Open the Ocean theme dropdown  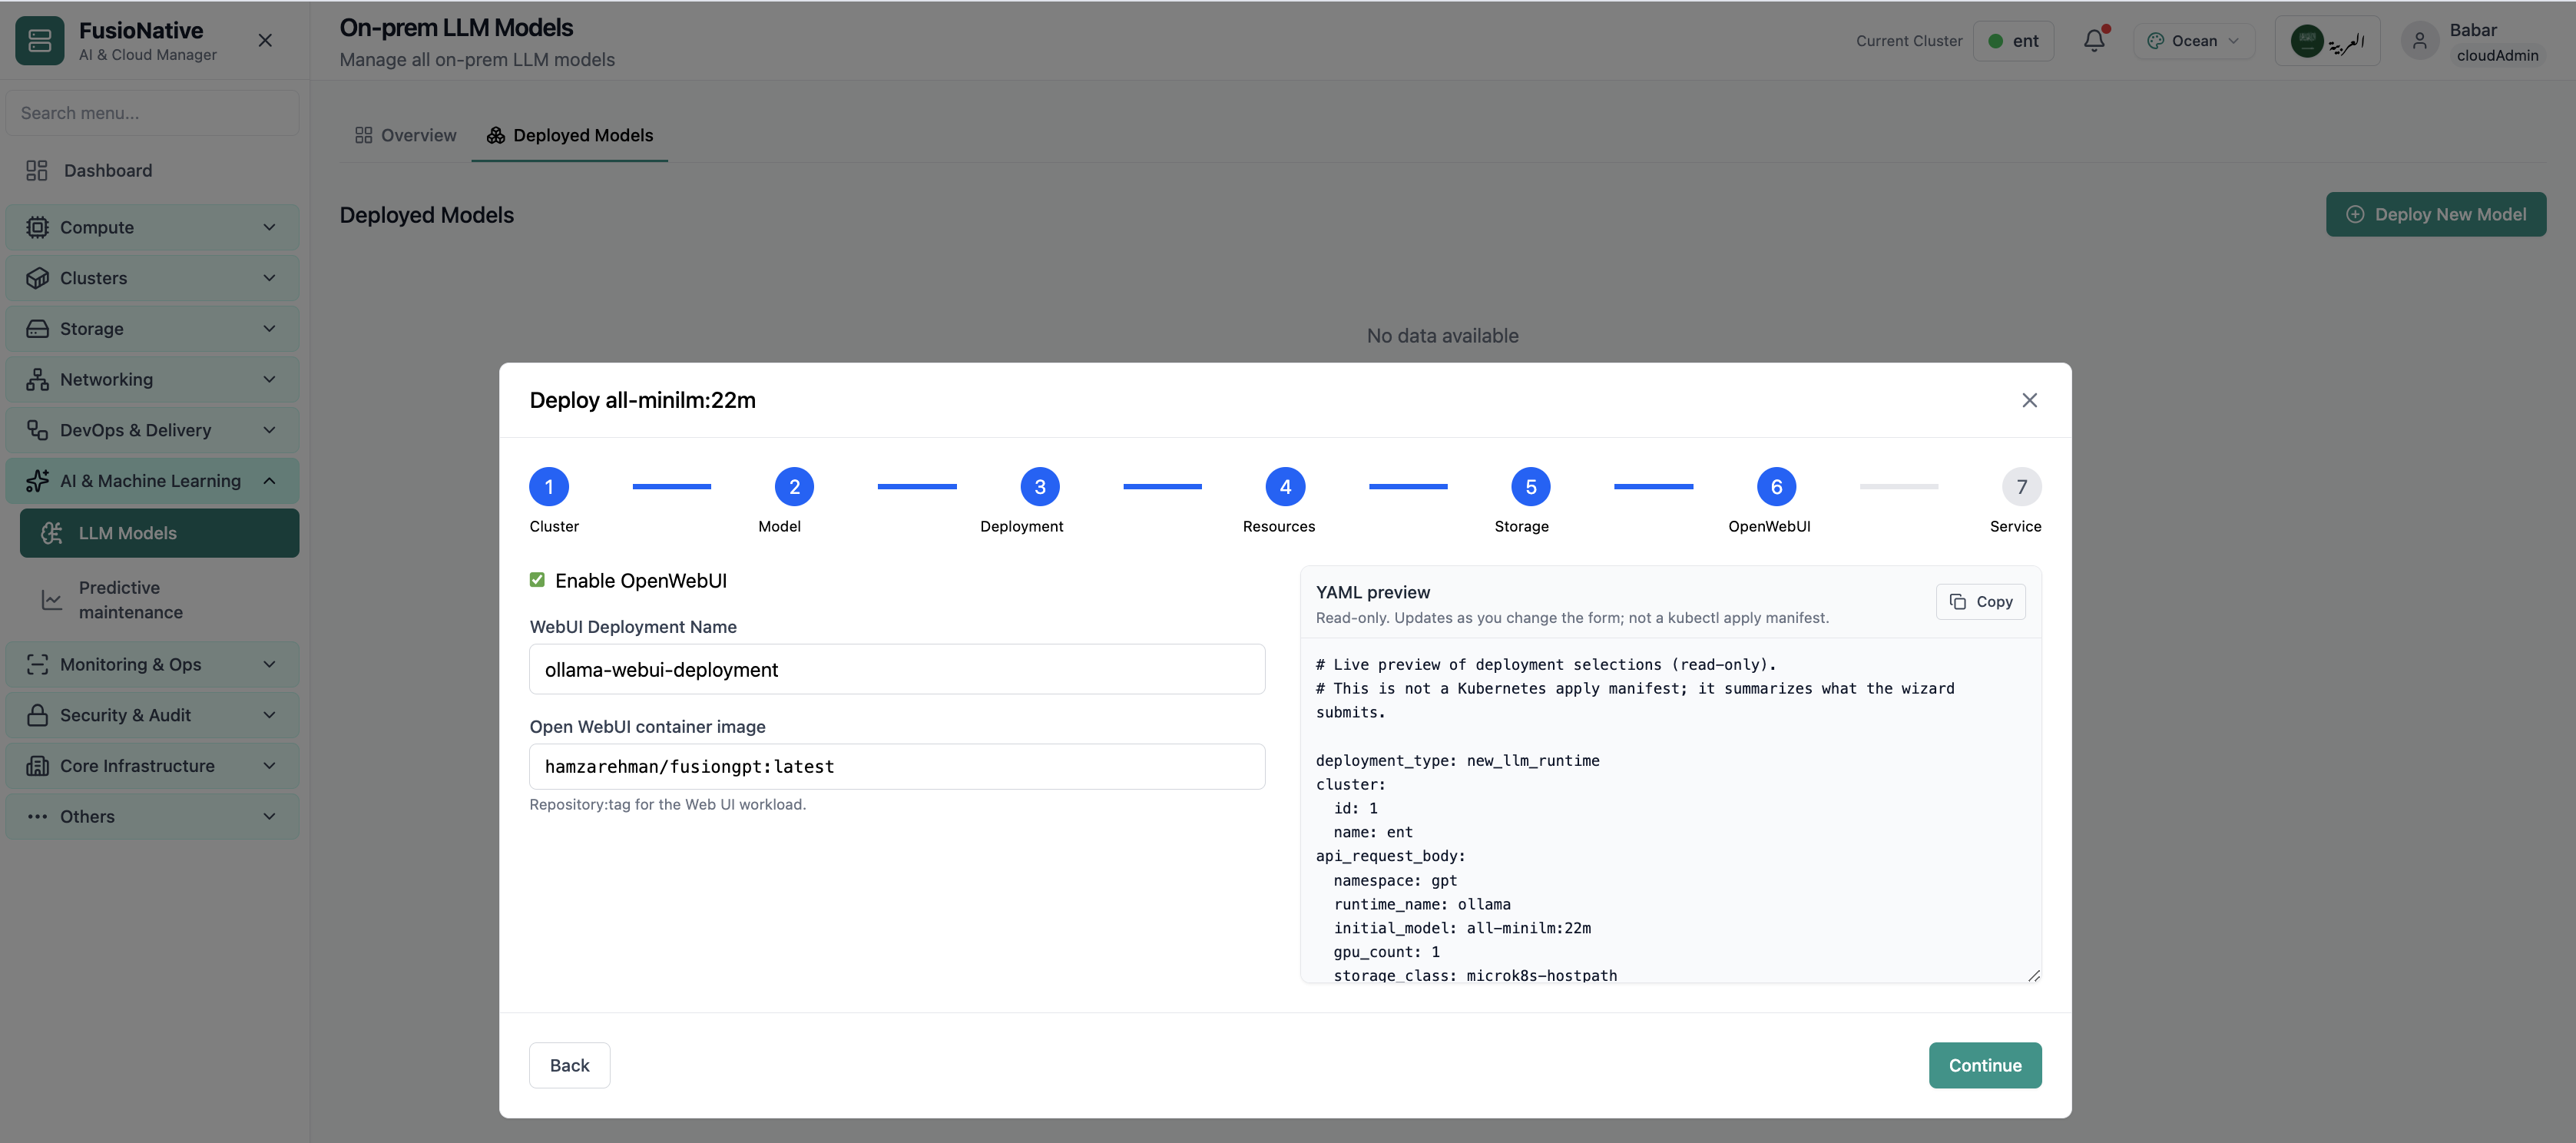(2194, 41)
